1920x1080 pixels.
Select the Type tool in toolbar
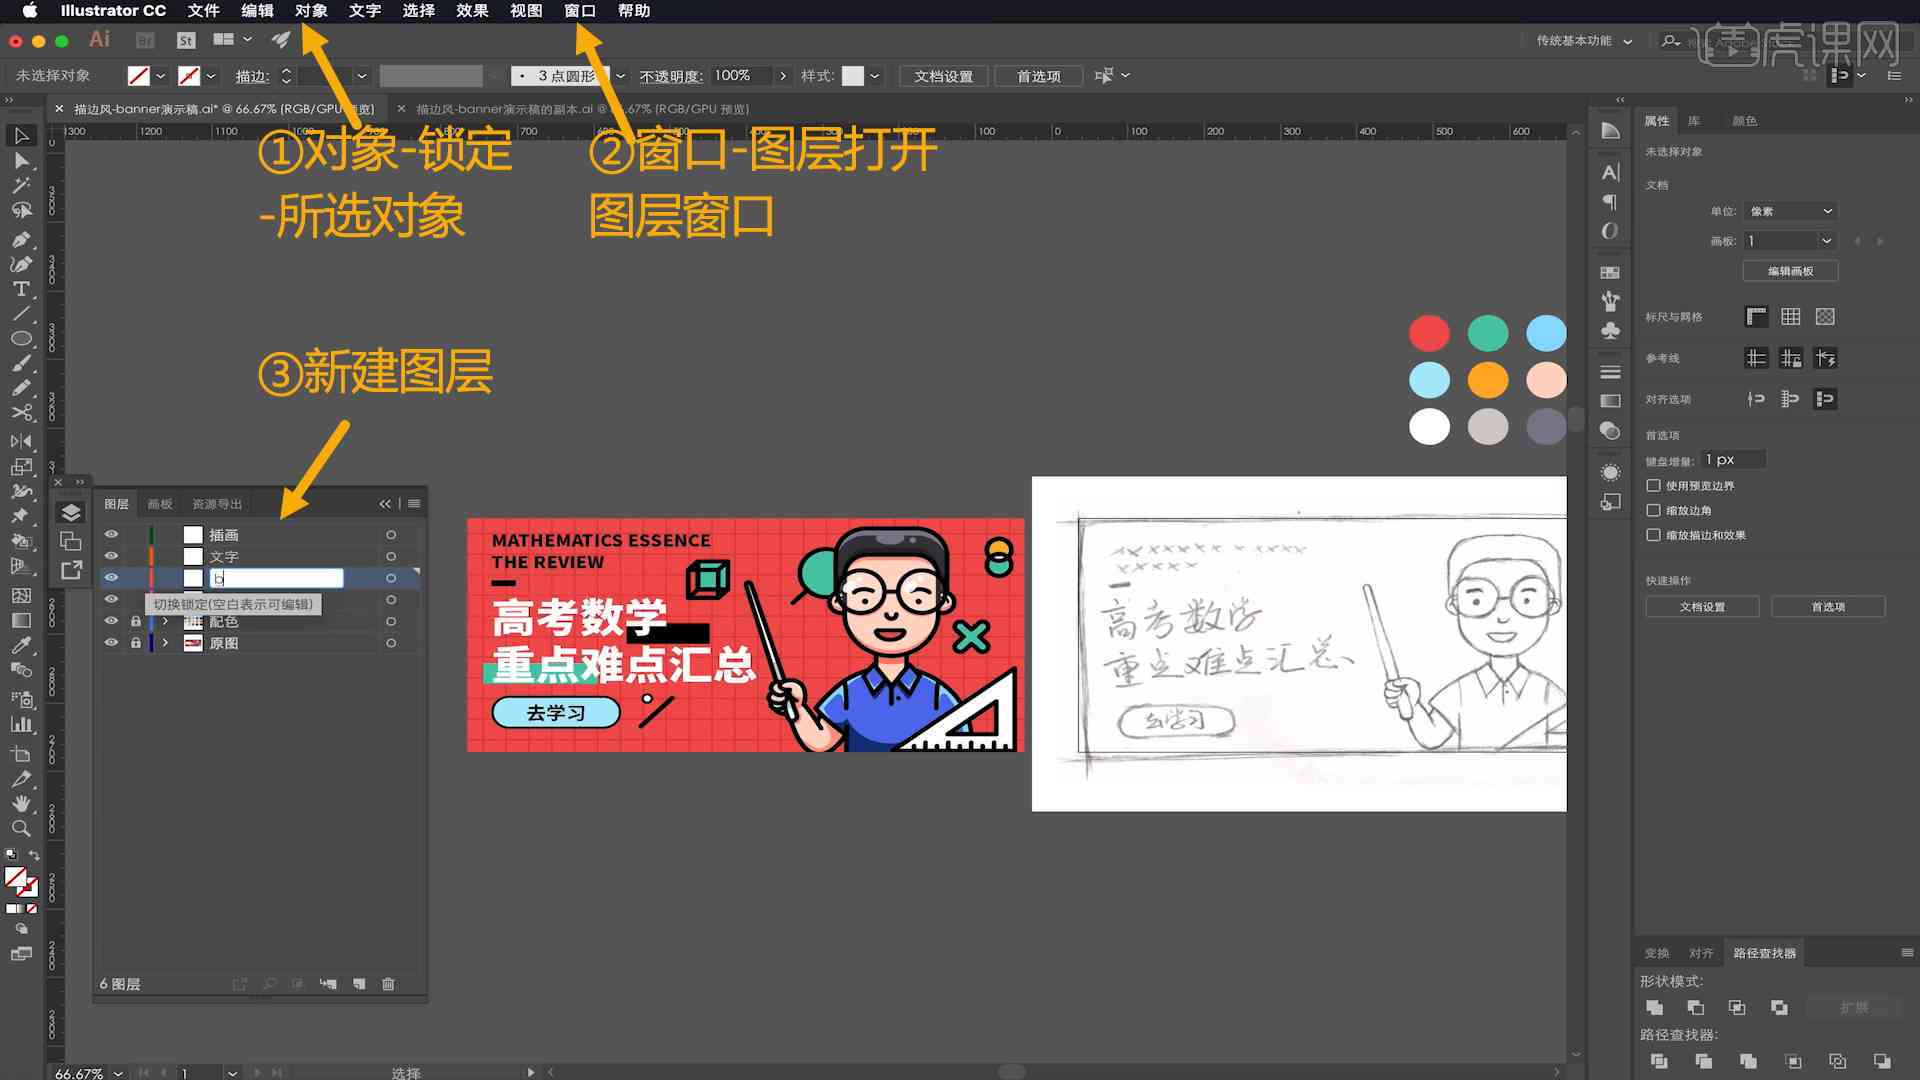pos(18,286)
